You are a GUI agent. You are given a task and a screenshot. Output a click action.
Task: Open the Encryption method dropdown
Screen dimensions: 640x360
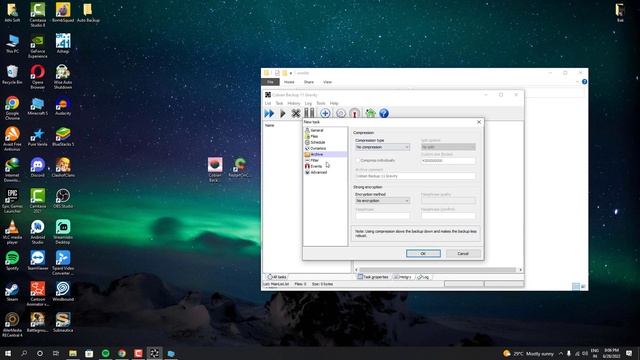[x=382, y=201]
